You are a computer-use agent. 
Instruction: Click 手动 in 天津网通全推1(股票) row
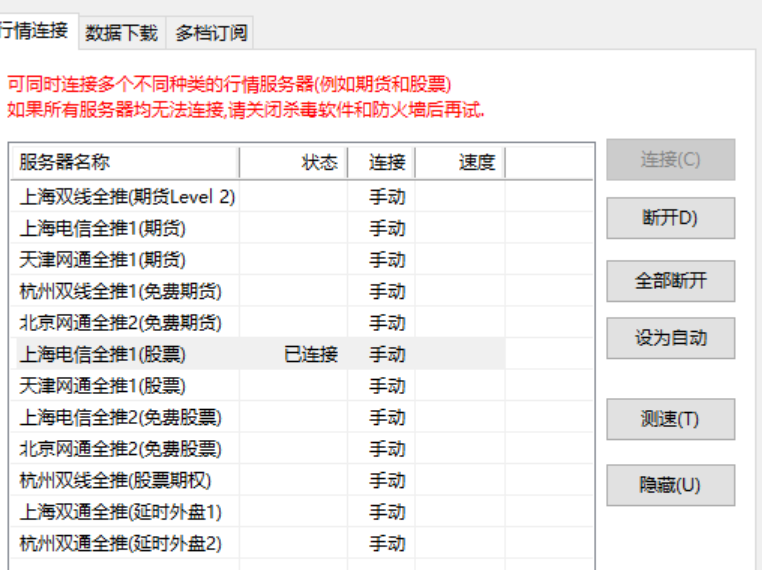point(387,386)
